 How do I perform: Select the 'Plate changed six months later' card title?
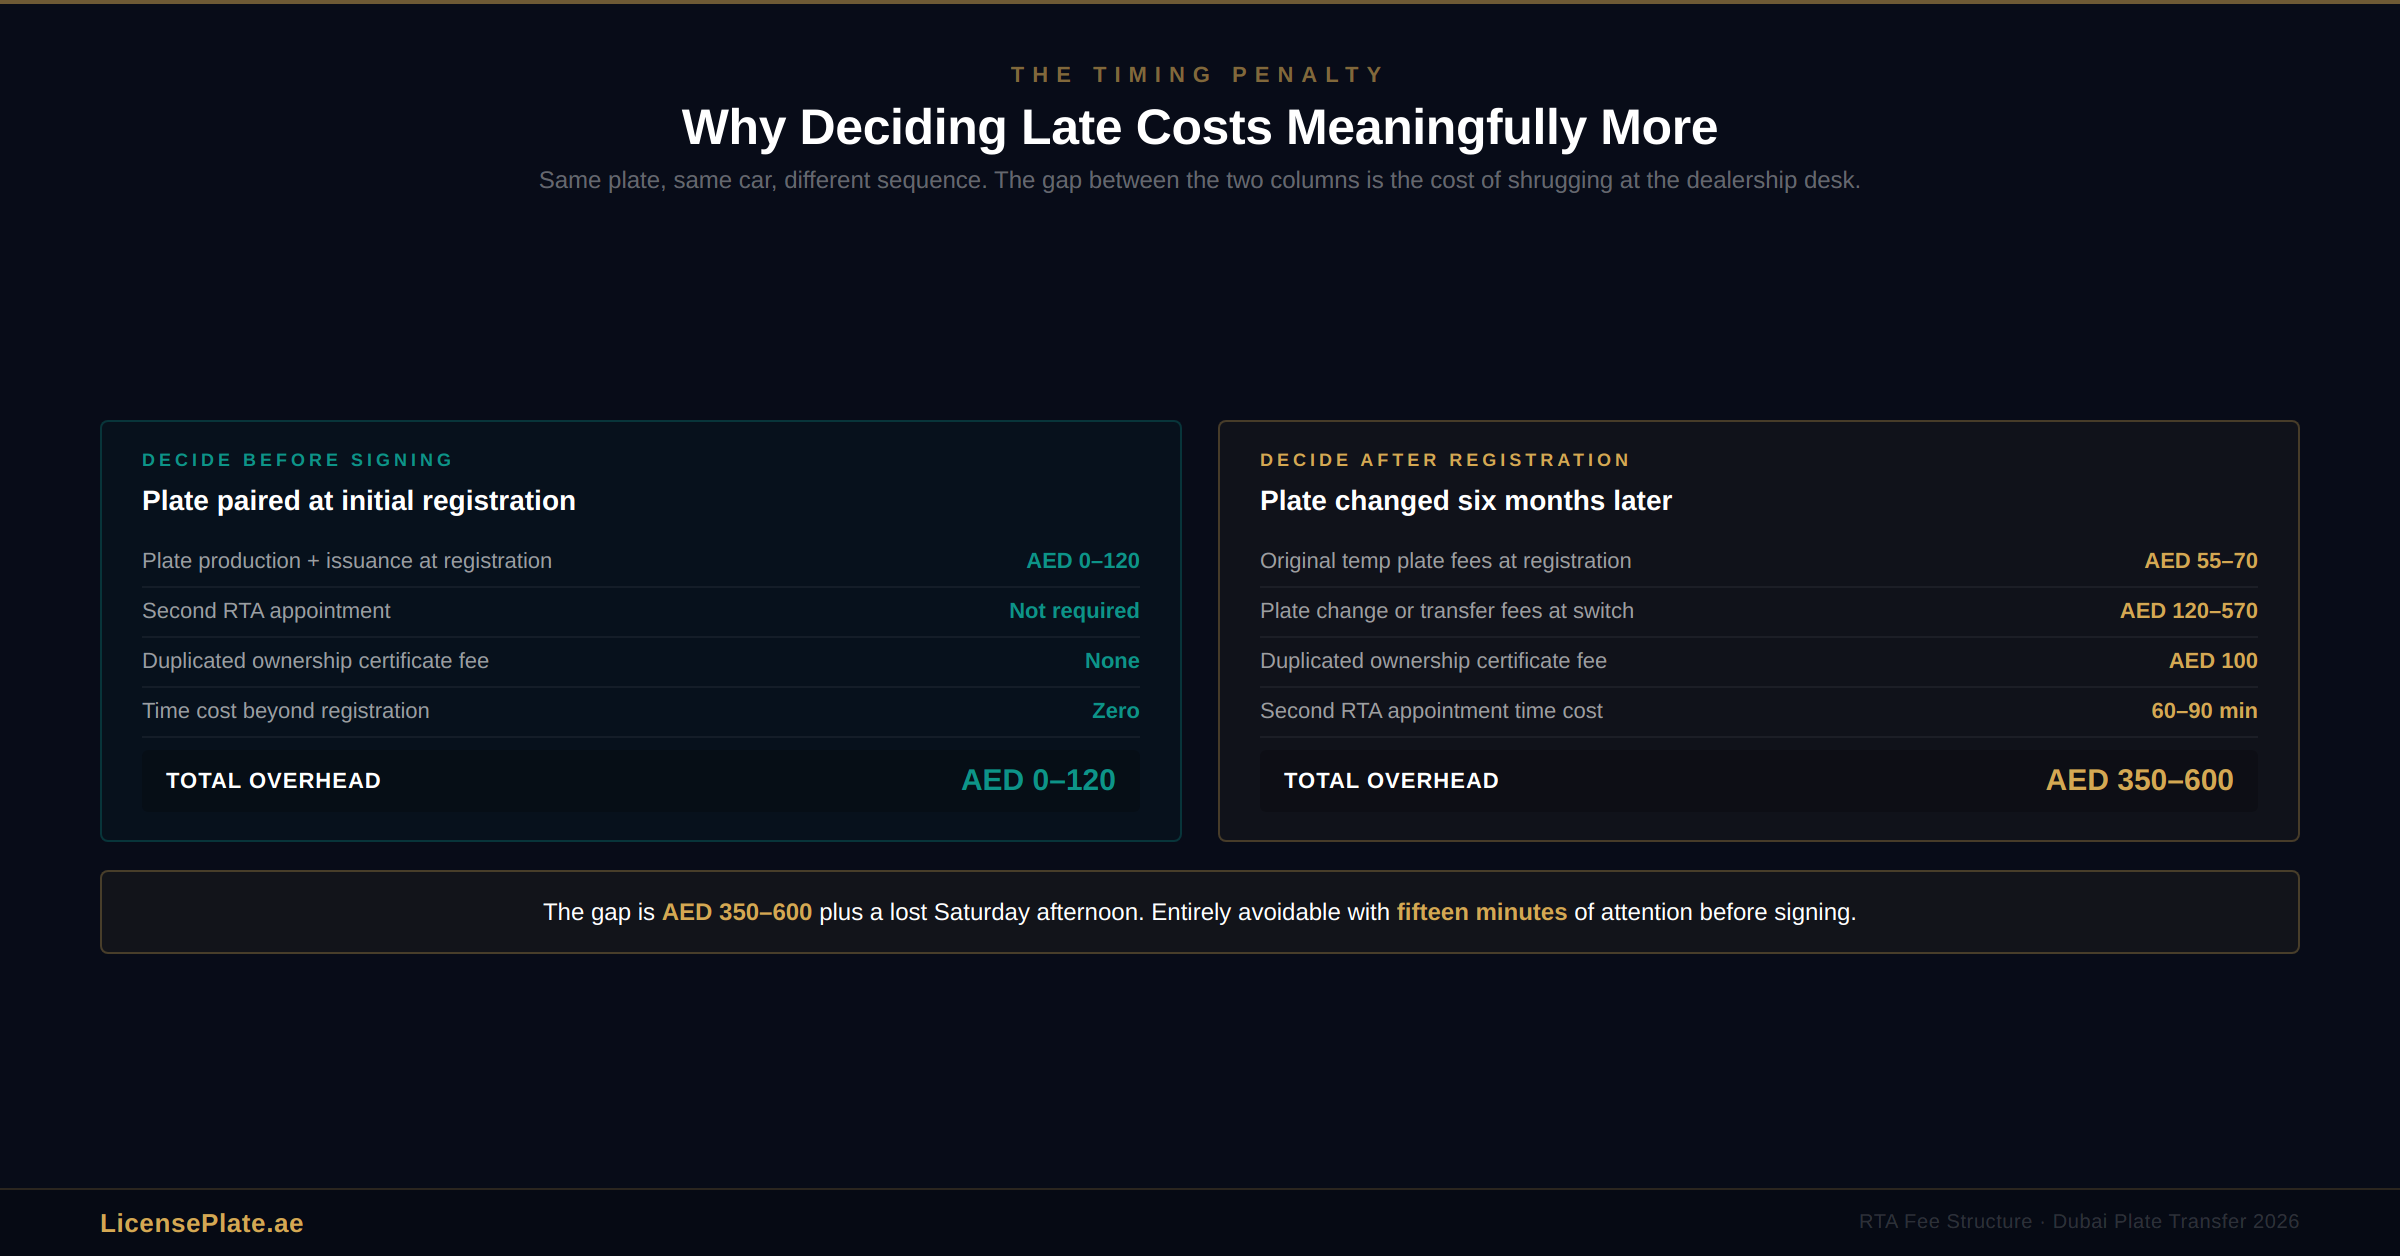pyautogui.click(x=1465, y=501)
